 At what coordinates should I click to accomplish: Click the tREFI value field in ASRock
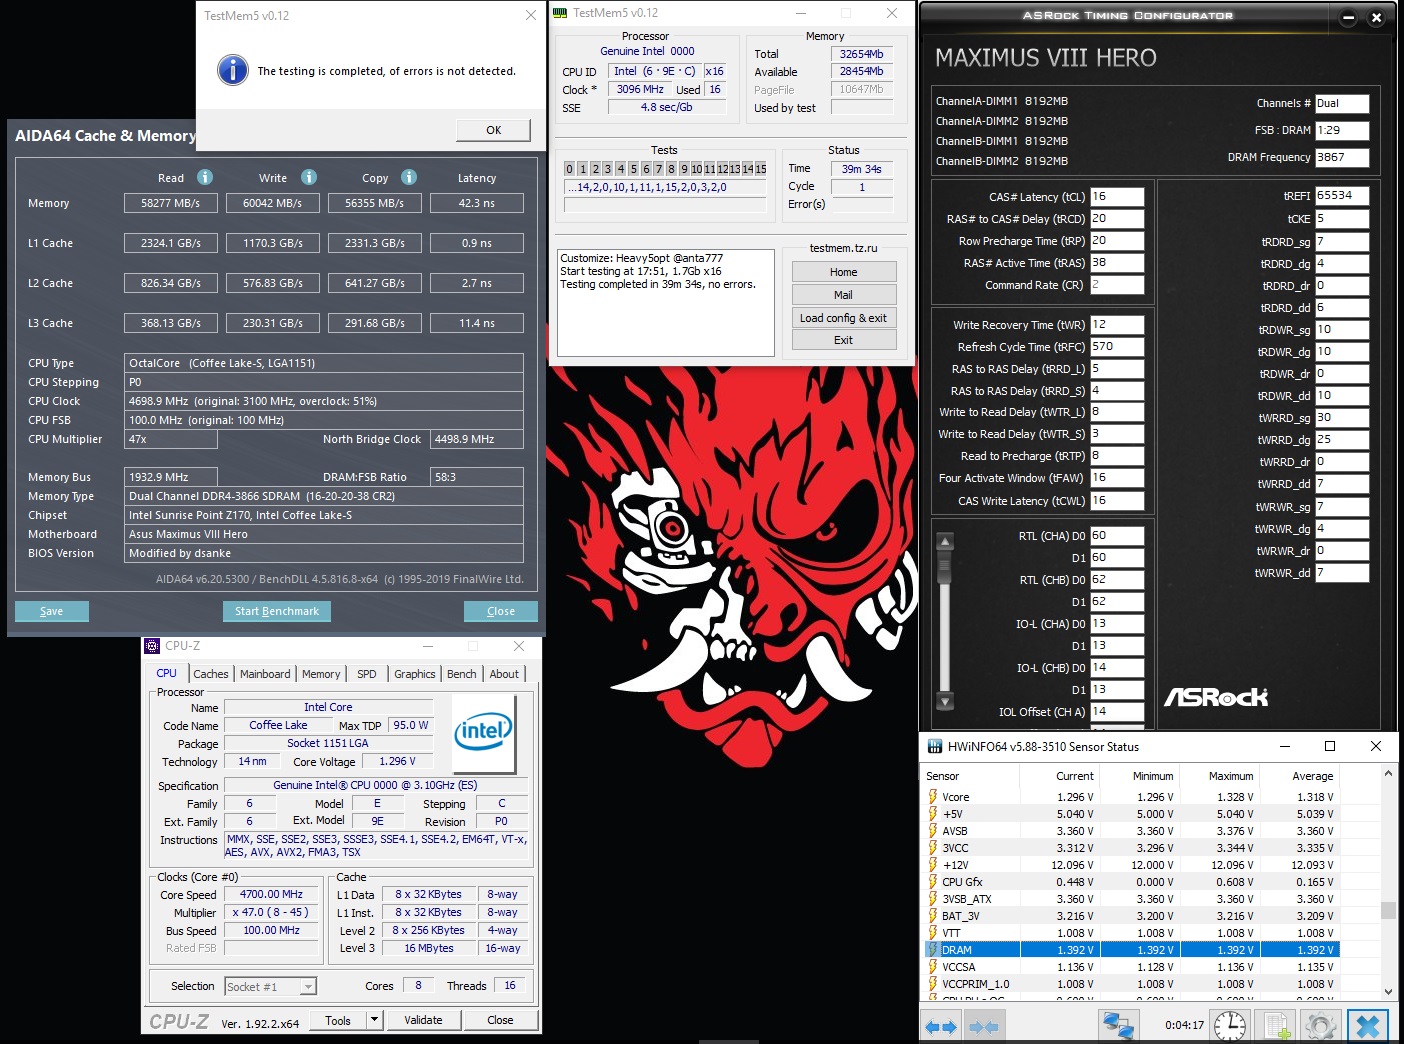coord(1342,196)
